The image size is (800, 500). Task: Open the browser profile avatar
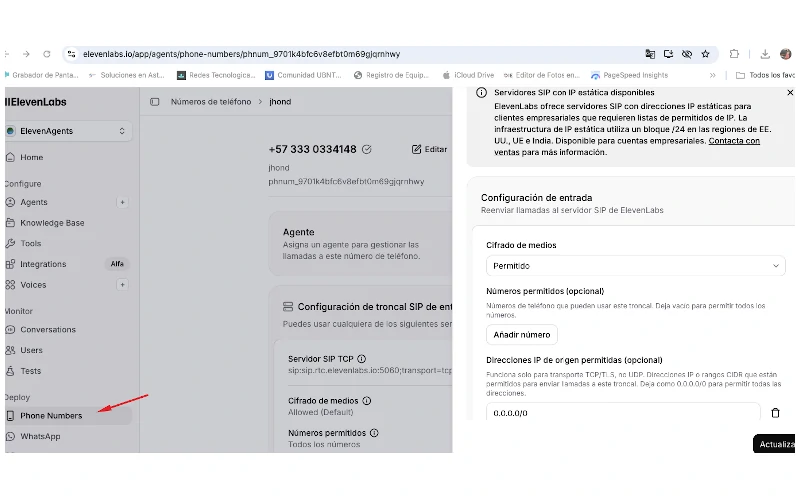point(785,54)
